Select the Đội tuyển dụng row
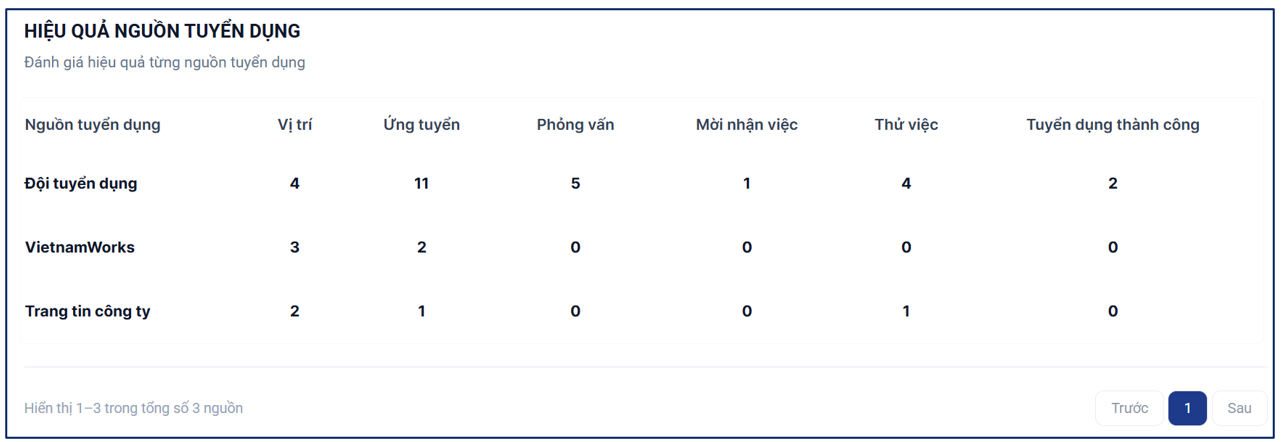This screenshot has width=1282, height=442. click(640, 184)
